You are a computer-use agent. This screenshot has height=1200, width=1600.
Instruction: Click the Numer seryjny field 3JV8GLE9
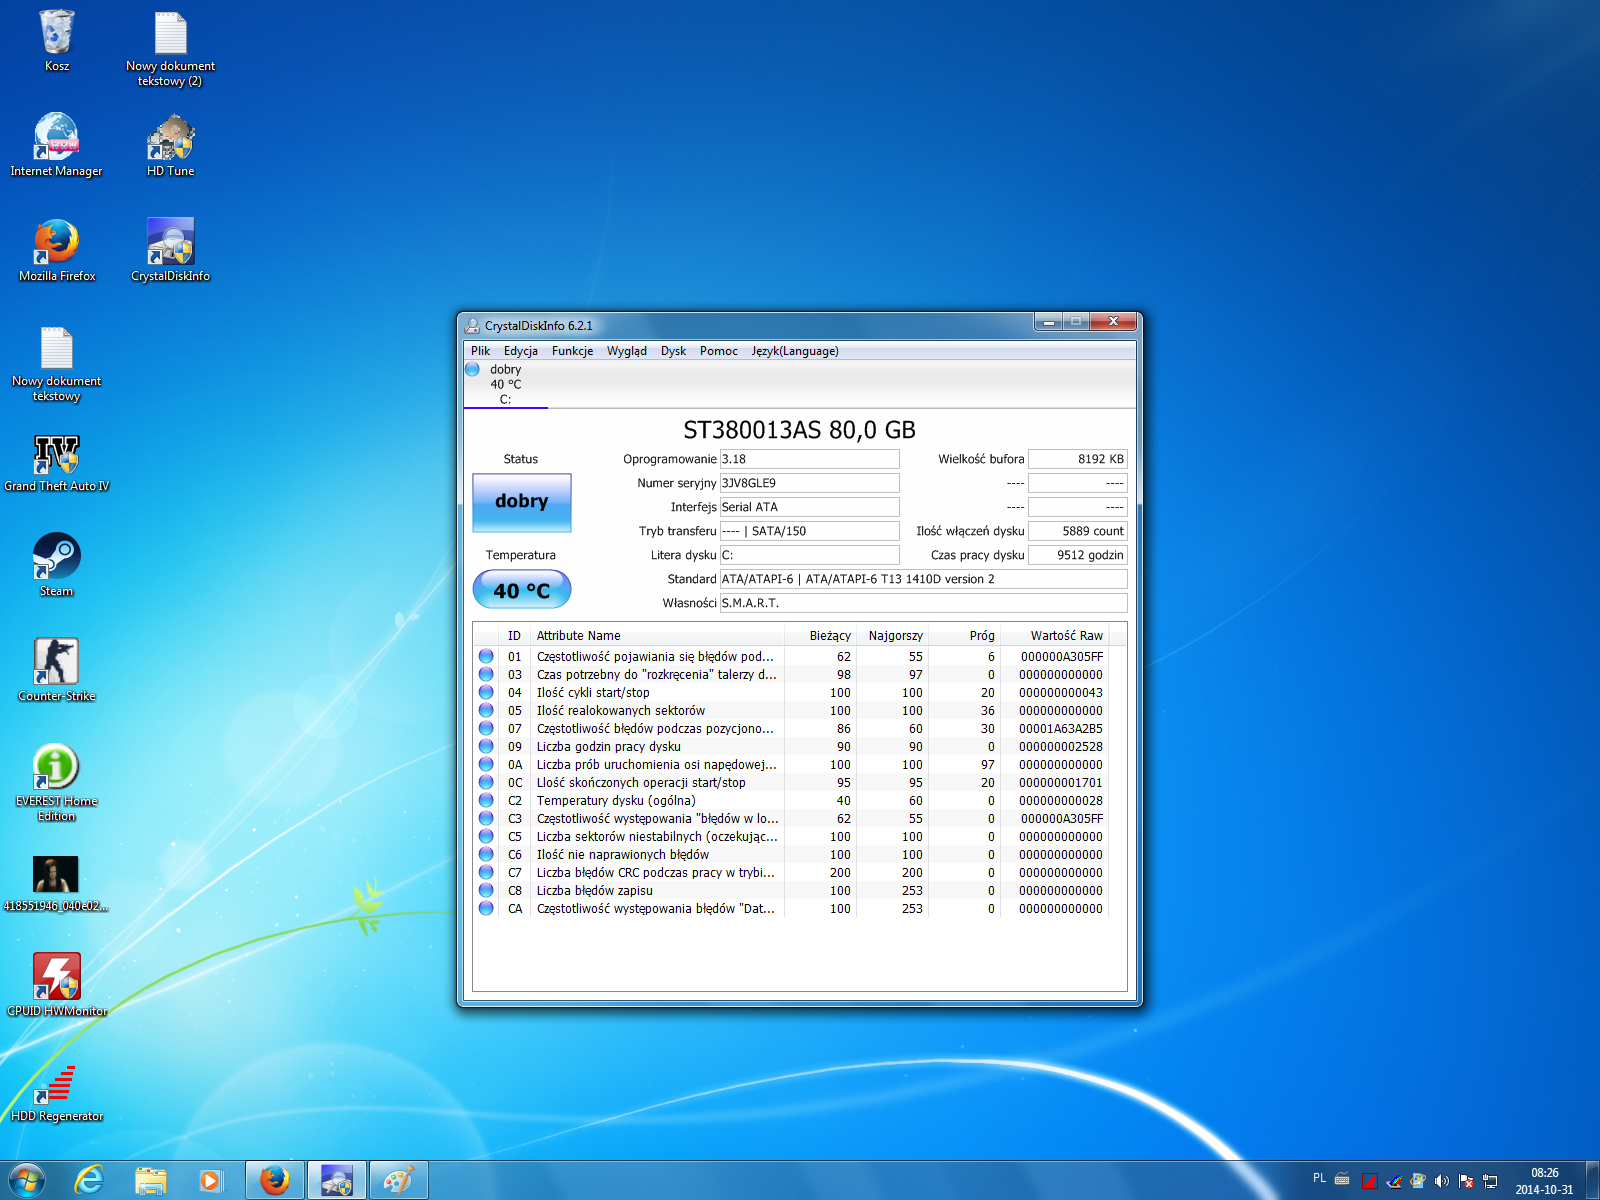[809, 483]
